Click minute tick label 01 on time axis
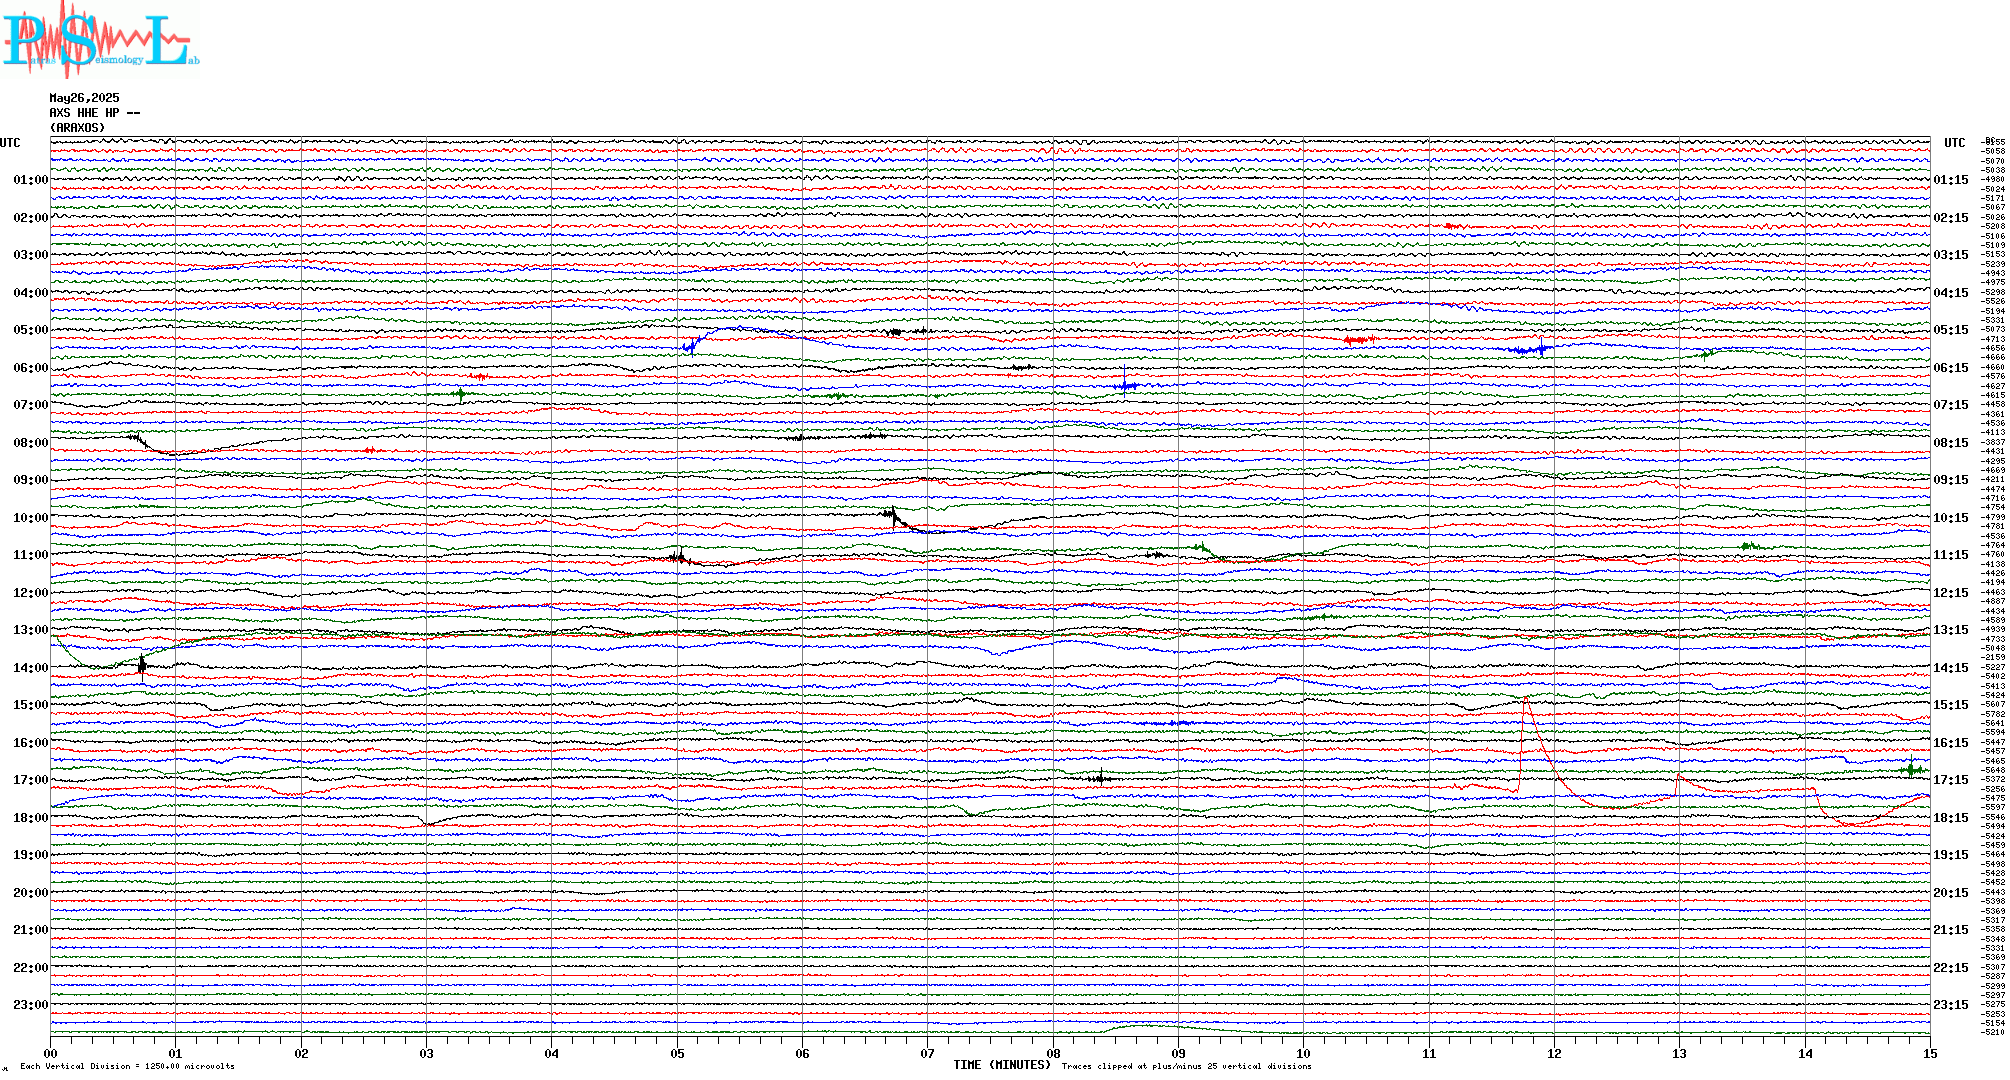 [175, 1053]
